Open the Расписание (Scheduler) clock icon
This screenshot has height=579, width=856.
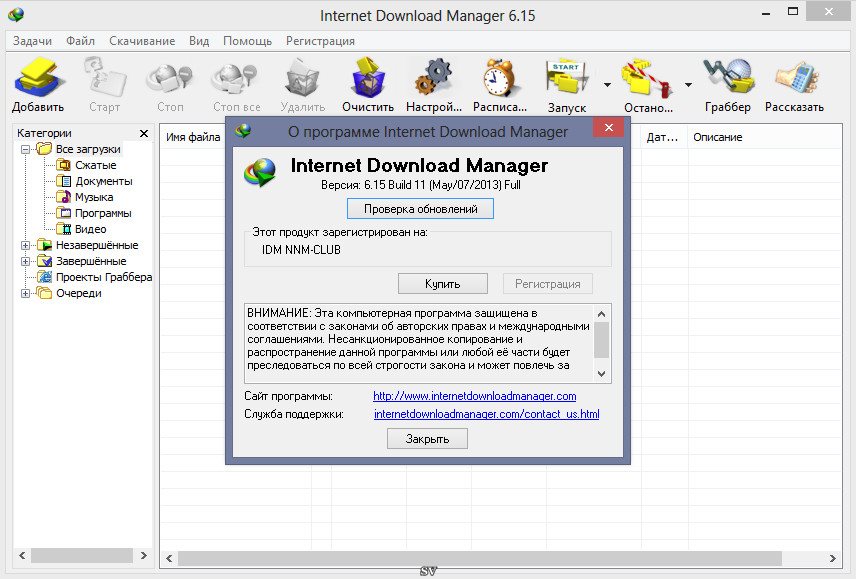pyautogui.click(x=500, y=79)
